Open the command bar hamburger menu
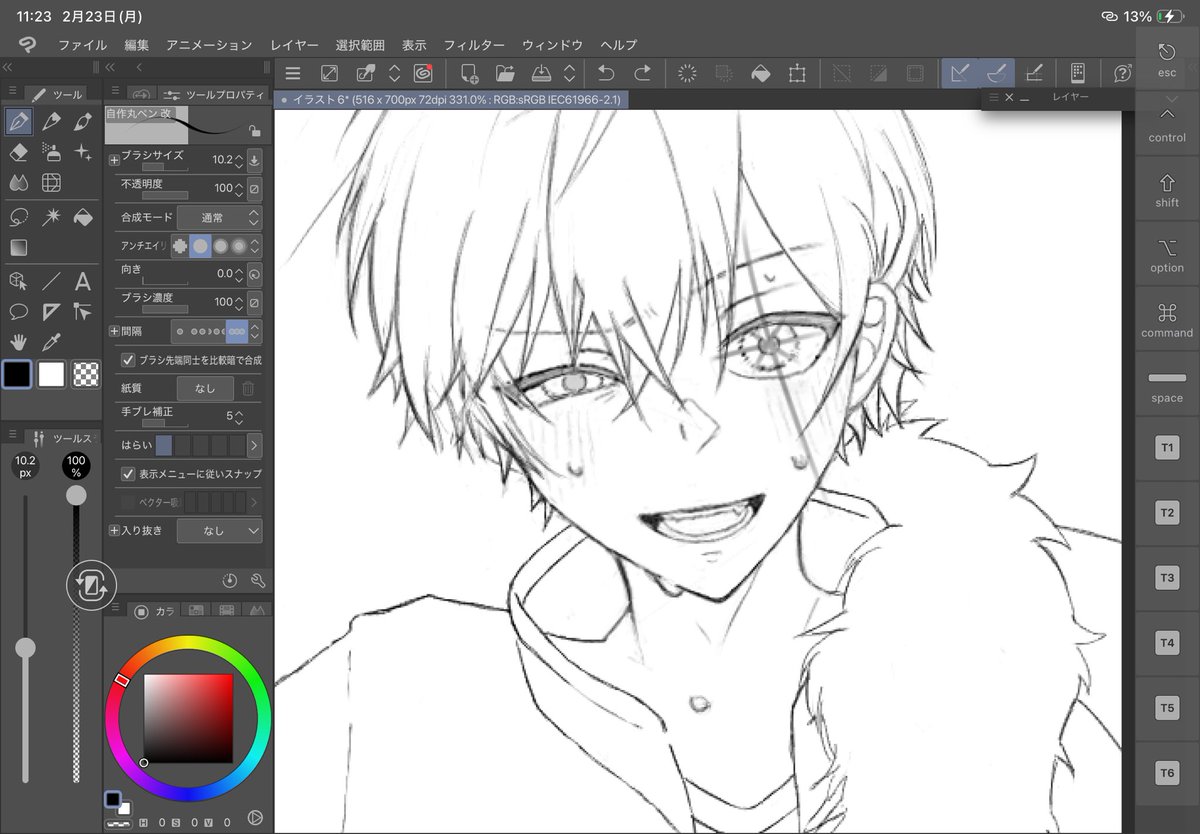The width and height of the screenshot is (1200, 834). pos(292,73)
